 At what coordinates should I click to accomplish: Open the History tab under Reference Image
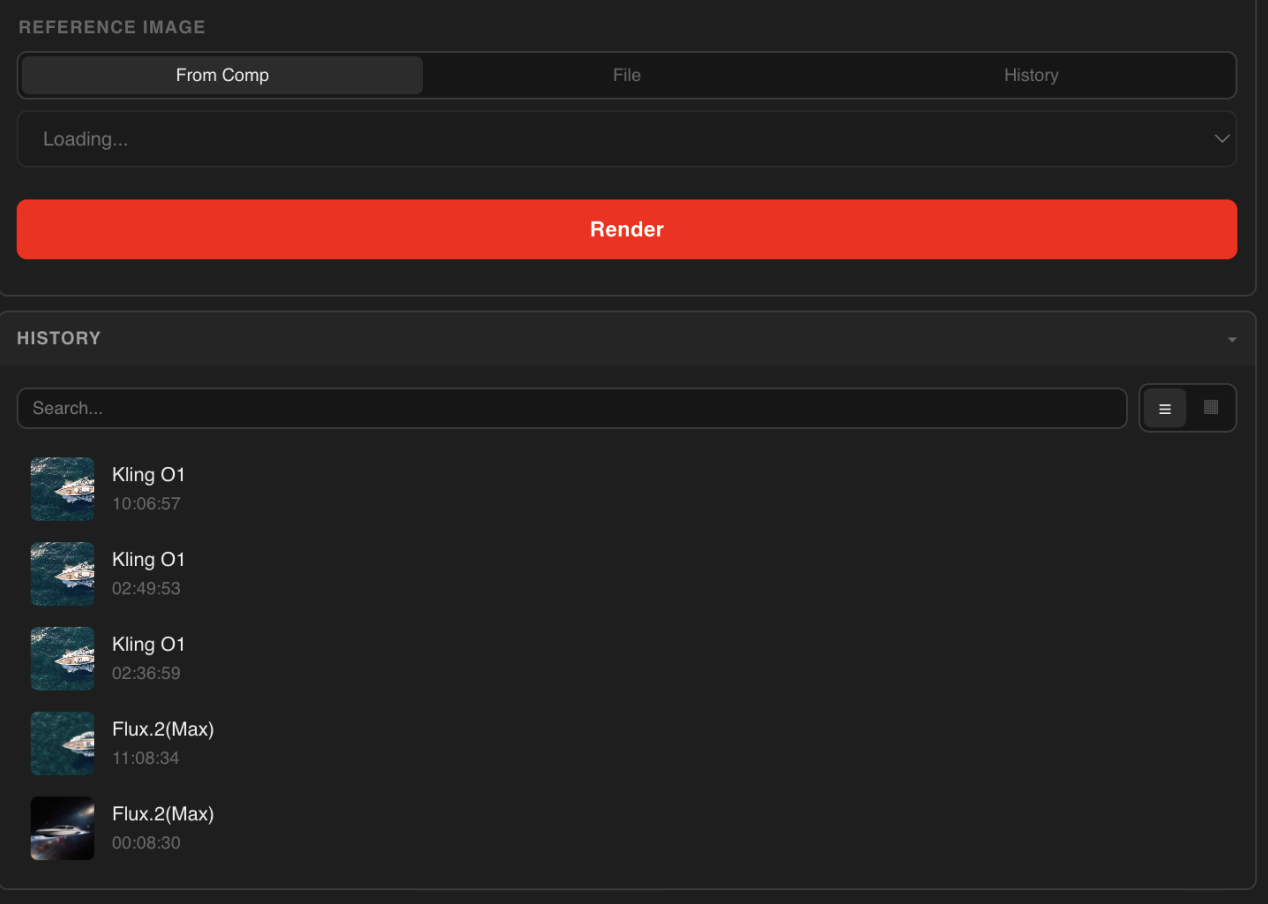[1030, 75]
